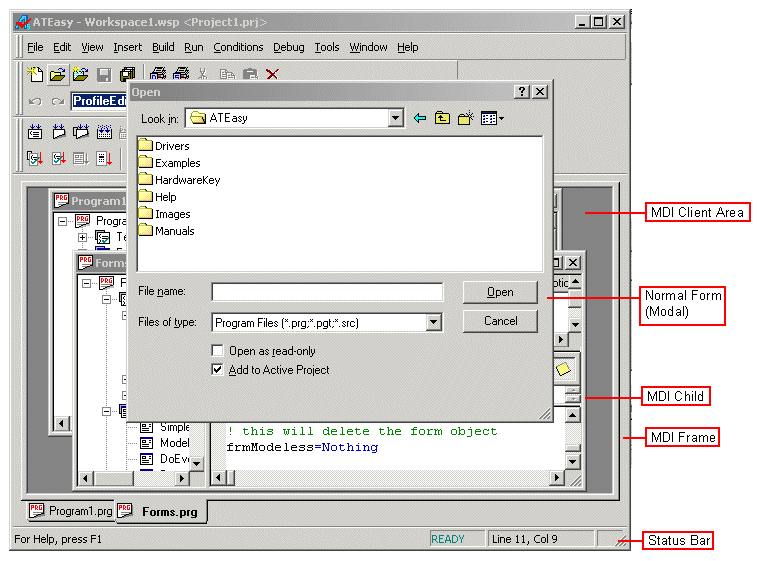758x561 pixels.
Task: Select the Examples folder
Action: click(x=170, y=162)
